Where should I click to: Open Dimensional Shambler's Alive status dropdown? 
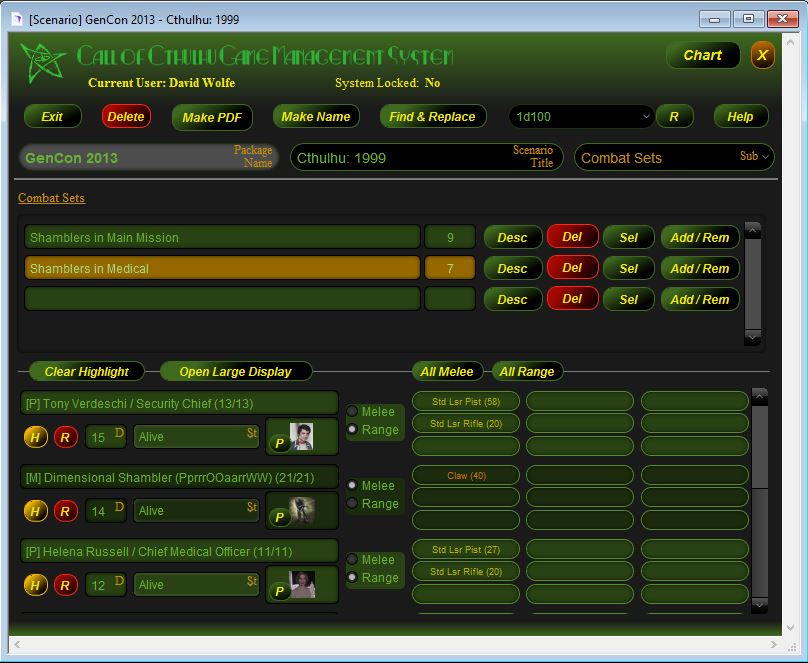196,511
